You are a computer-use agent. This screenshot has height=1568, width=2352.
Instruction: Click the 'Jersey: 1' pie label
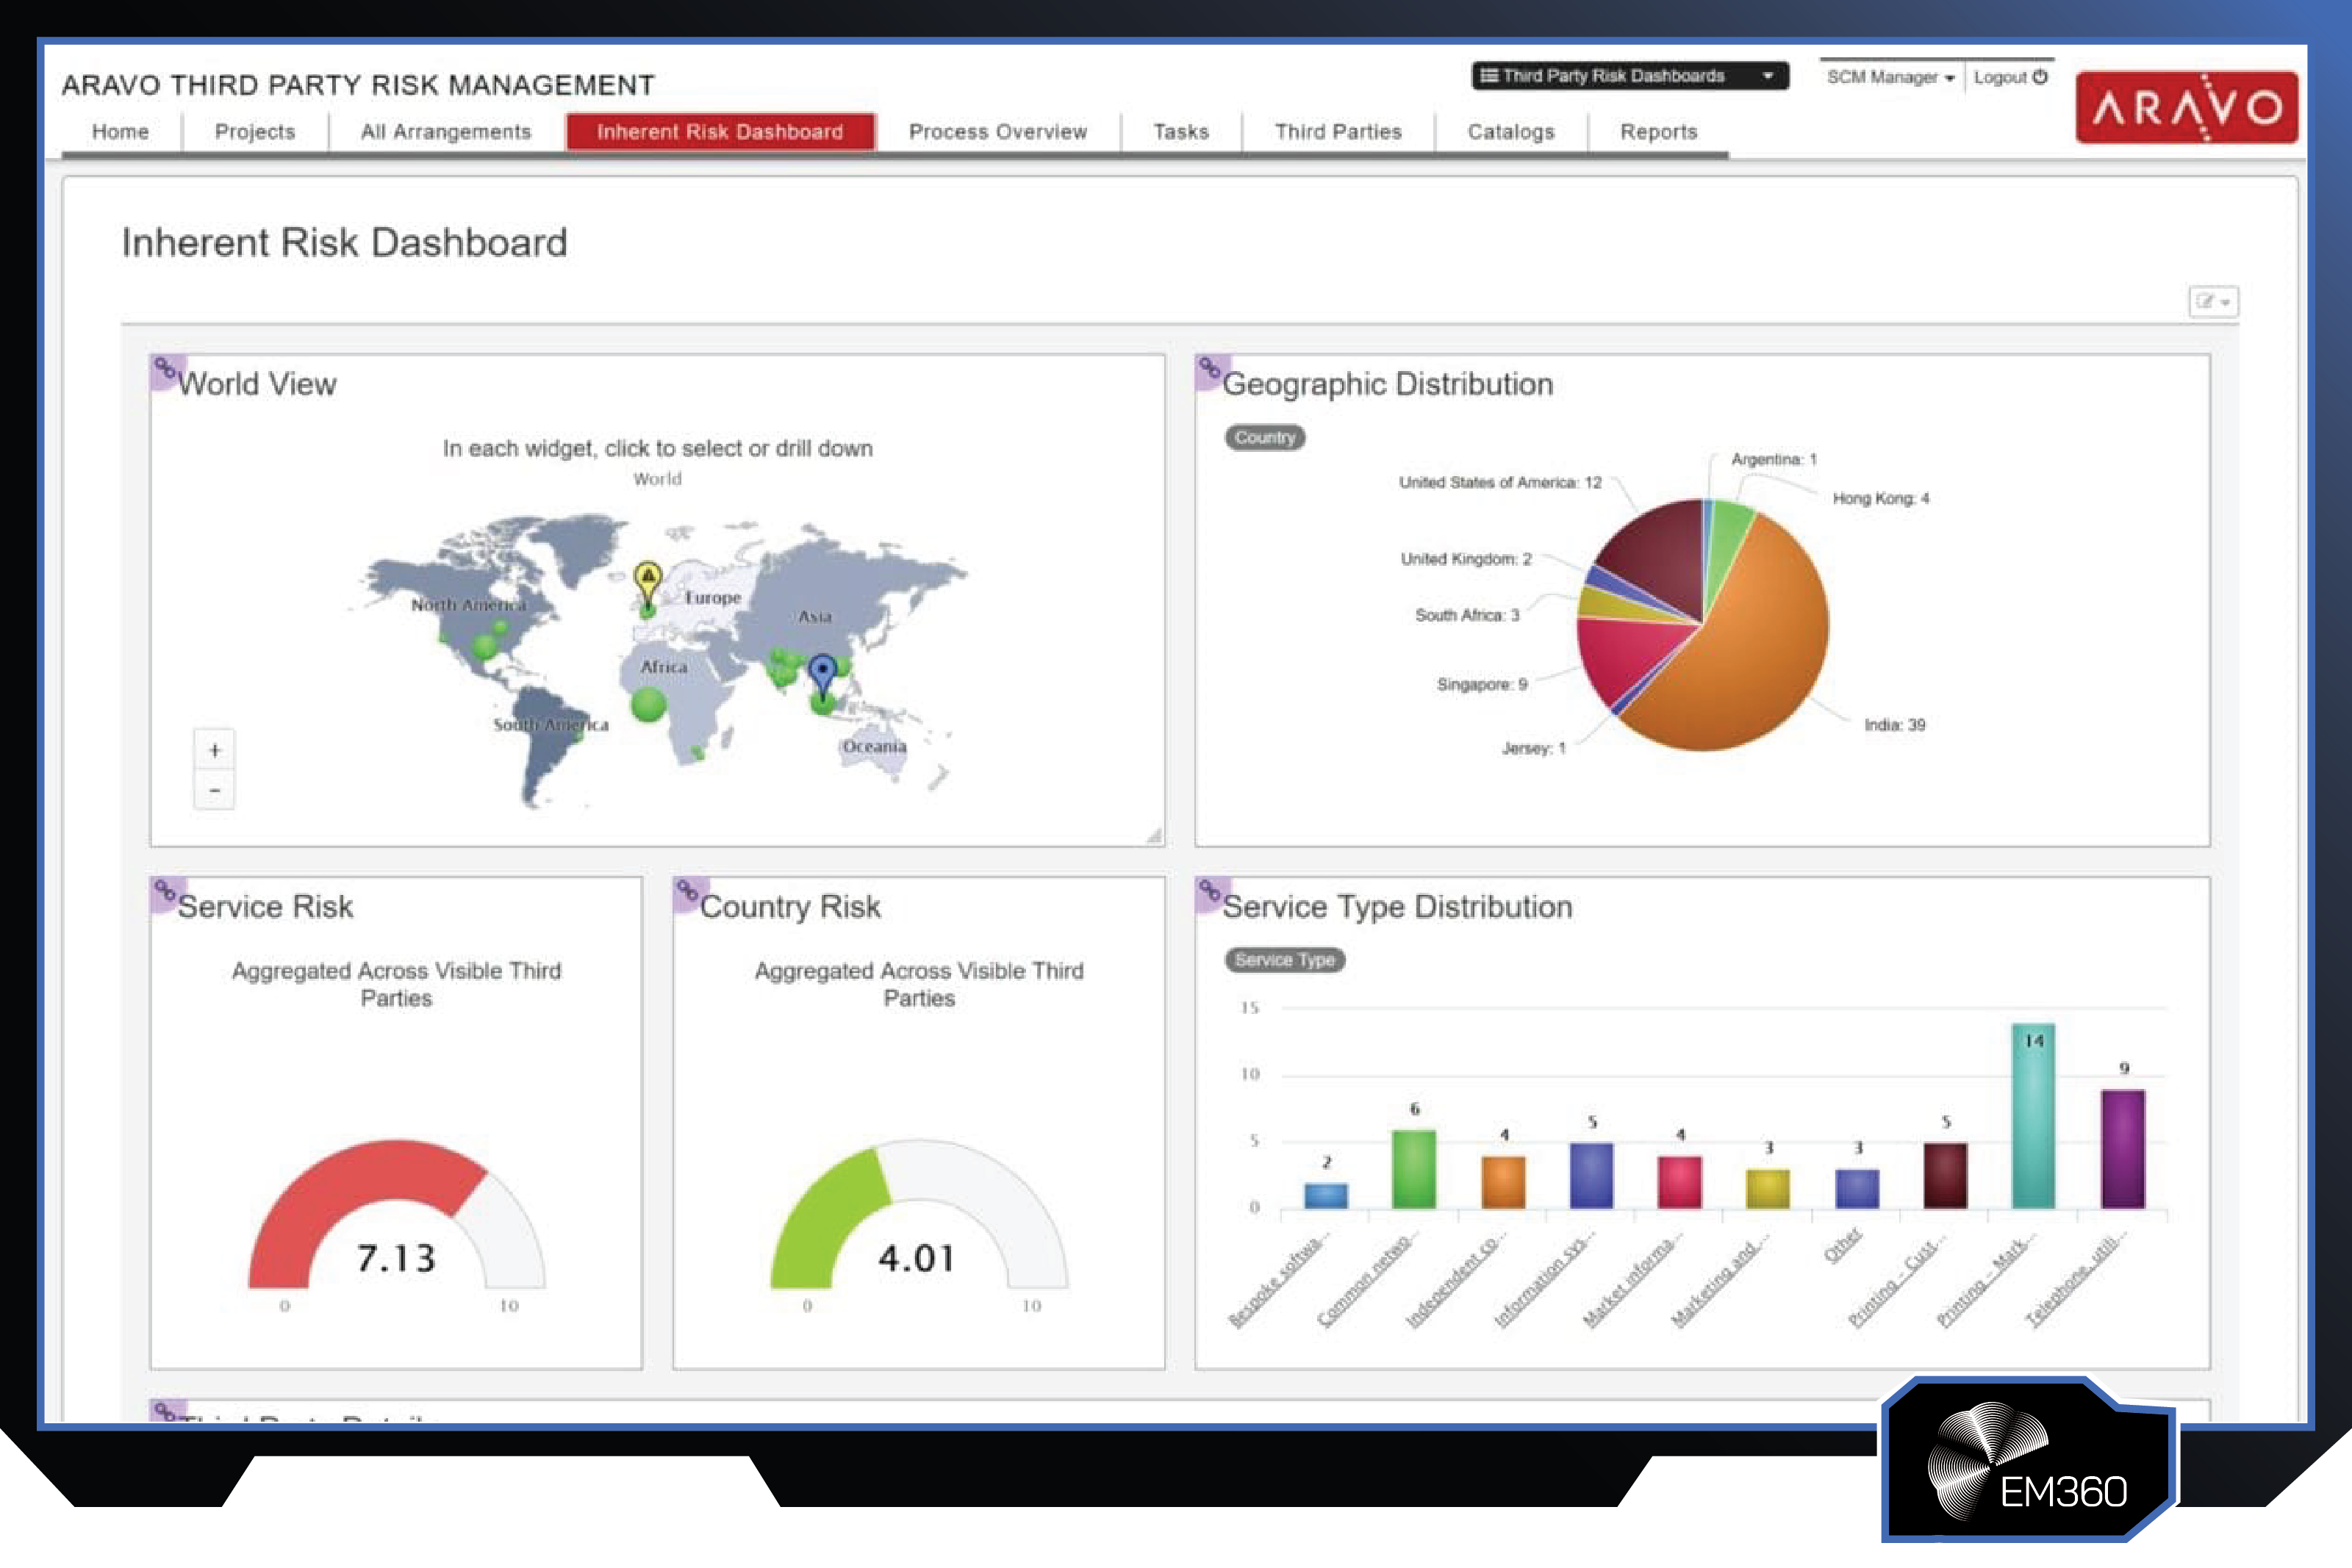(x=1533, y=748)
